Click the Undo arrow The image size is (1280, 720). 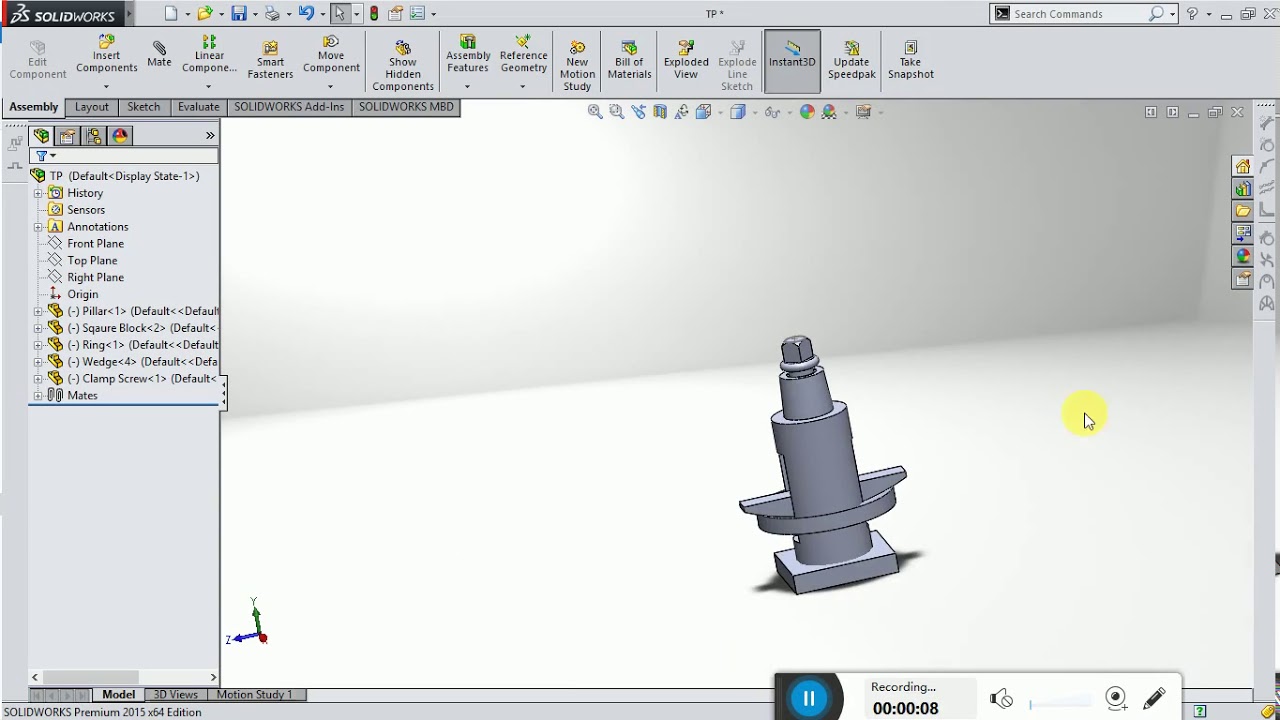pyautogui.click(x=306, y=13)
